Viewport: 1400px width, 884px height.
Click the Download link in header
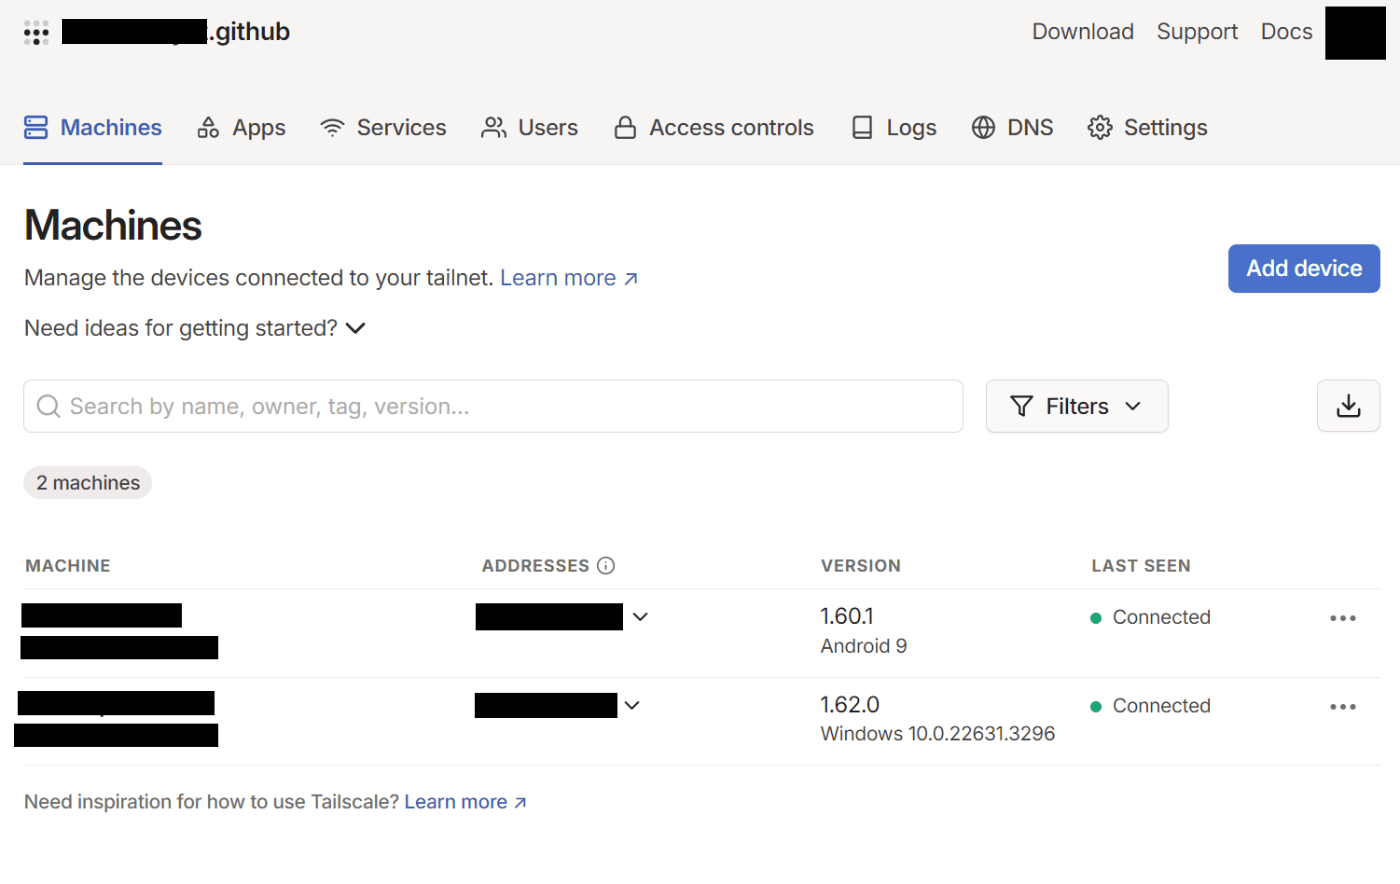pyautogui.click(x=1083, y=32)
